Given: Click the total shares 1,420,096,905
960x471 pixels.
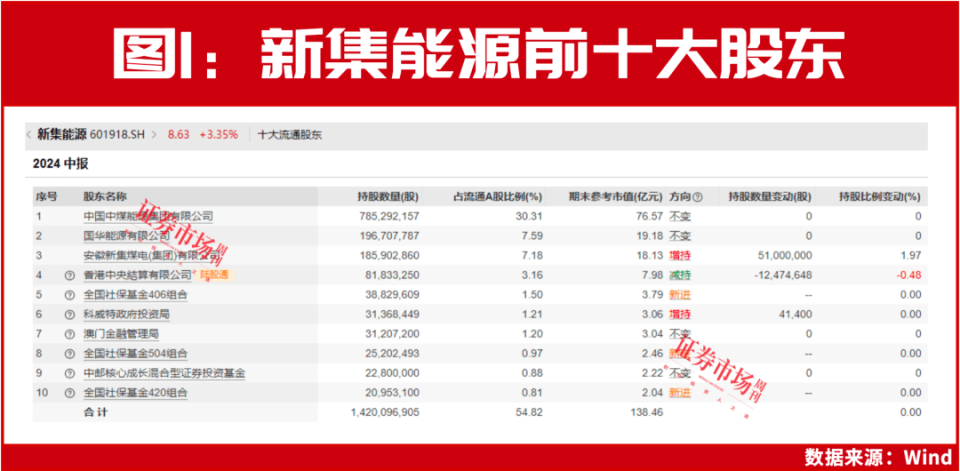Looking at the screenshot, I should pyautogui.click(x=385, y=412).
